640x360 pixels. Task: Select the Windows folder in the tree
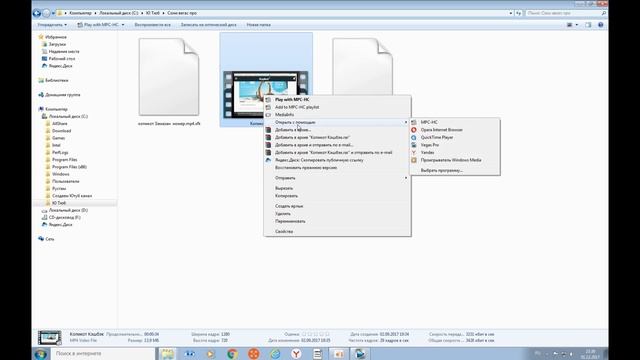60,174
